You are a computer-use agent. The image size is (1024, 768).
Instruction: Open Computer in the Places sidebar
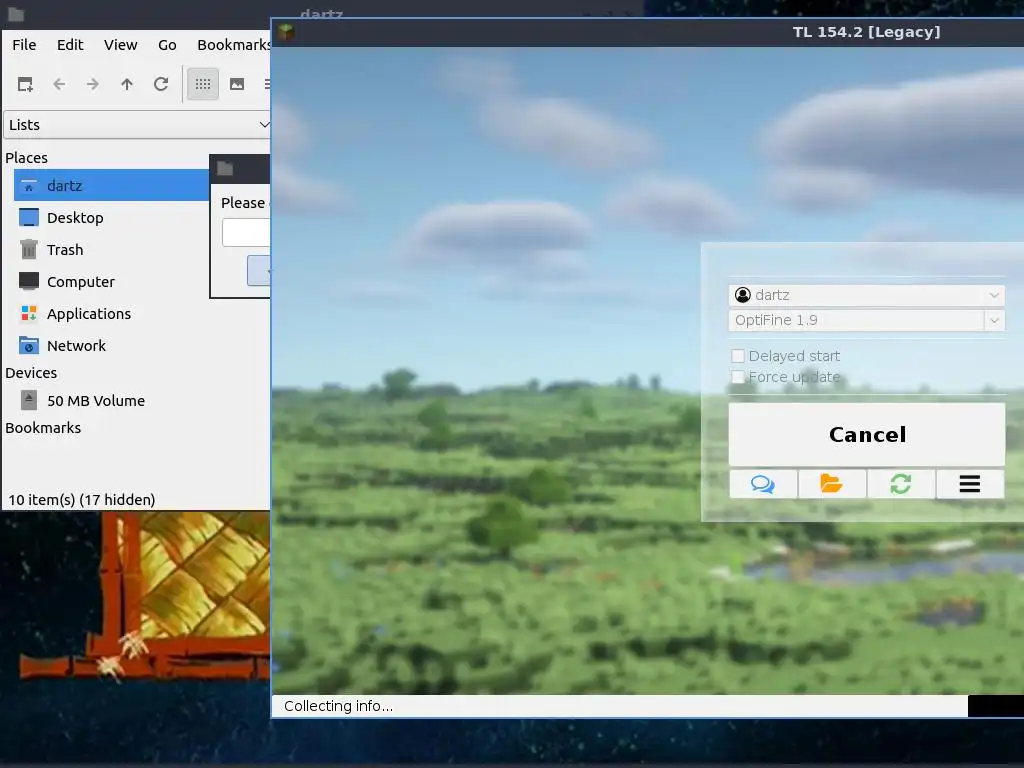point(80,281)
